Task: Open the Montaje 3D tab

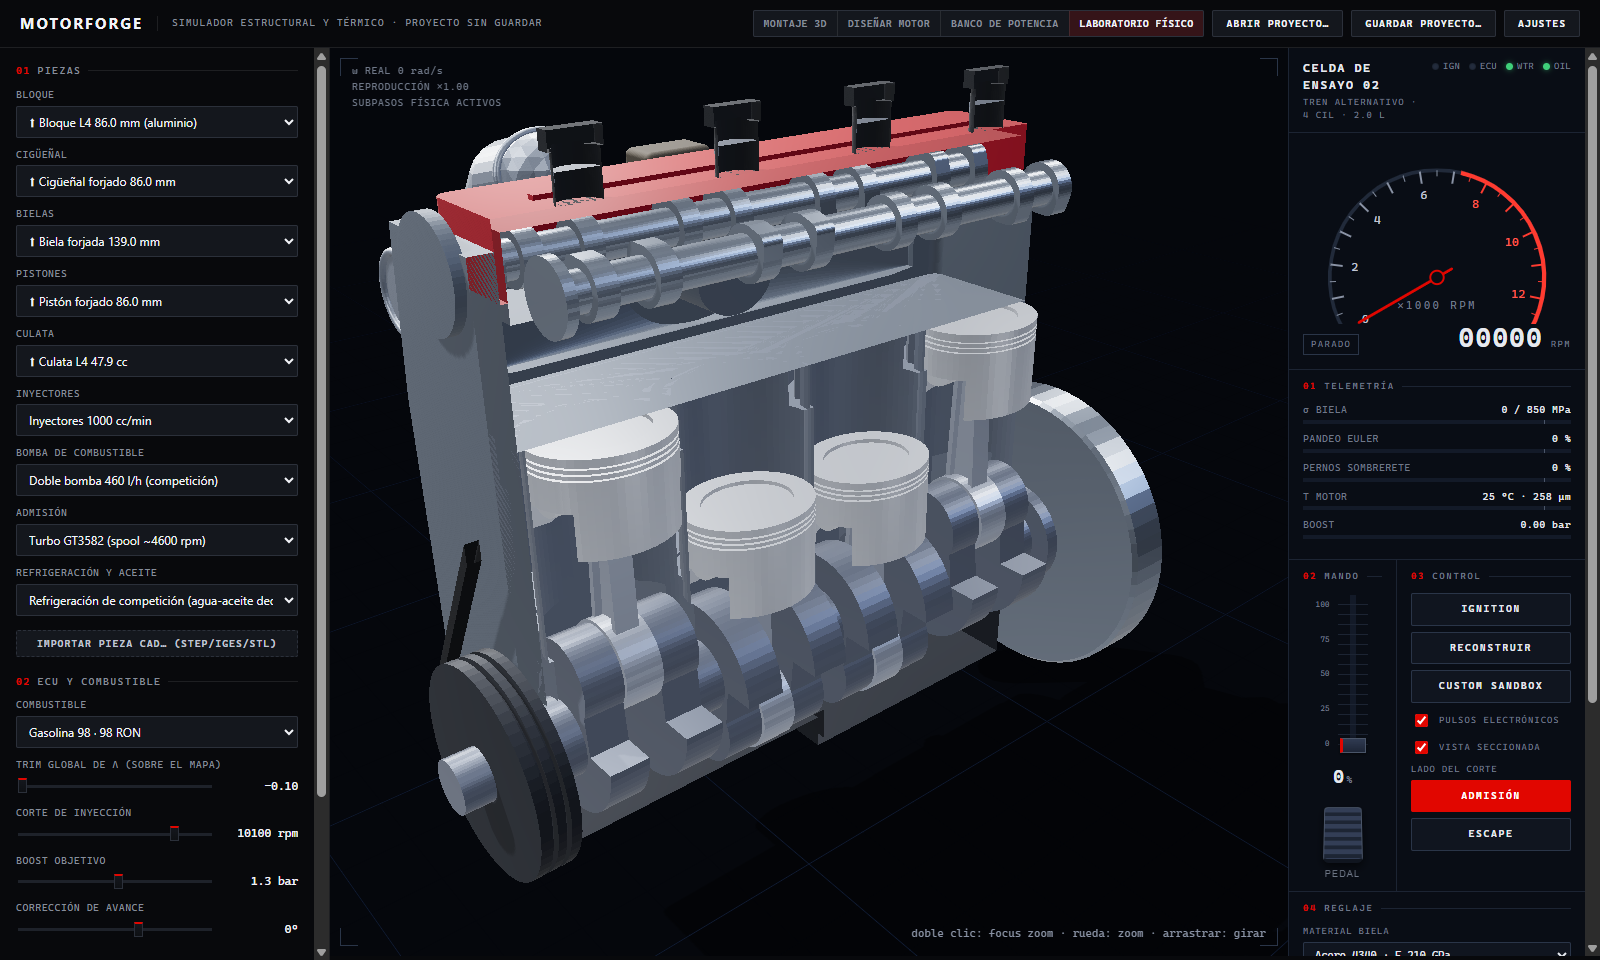Action: point(795,23)
